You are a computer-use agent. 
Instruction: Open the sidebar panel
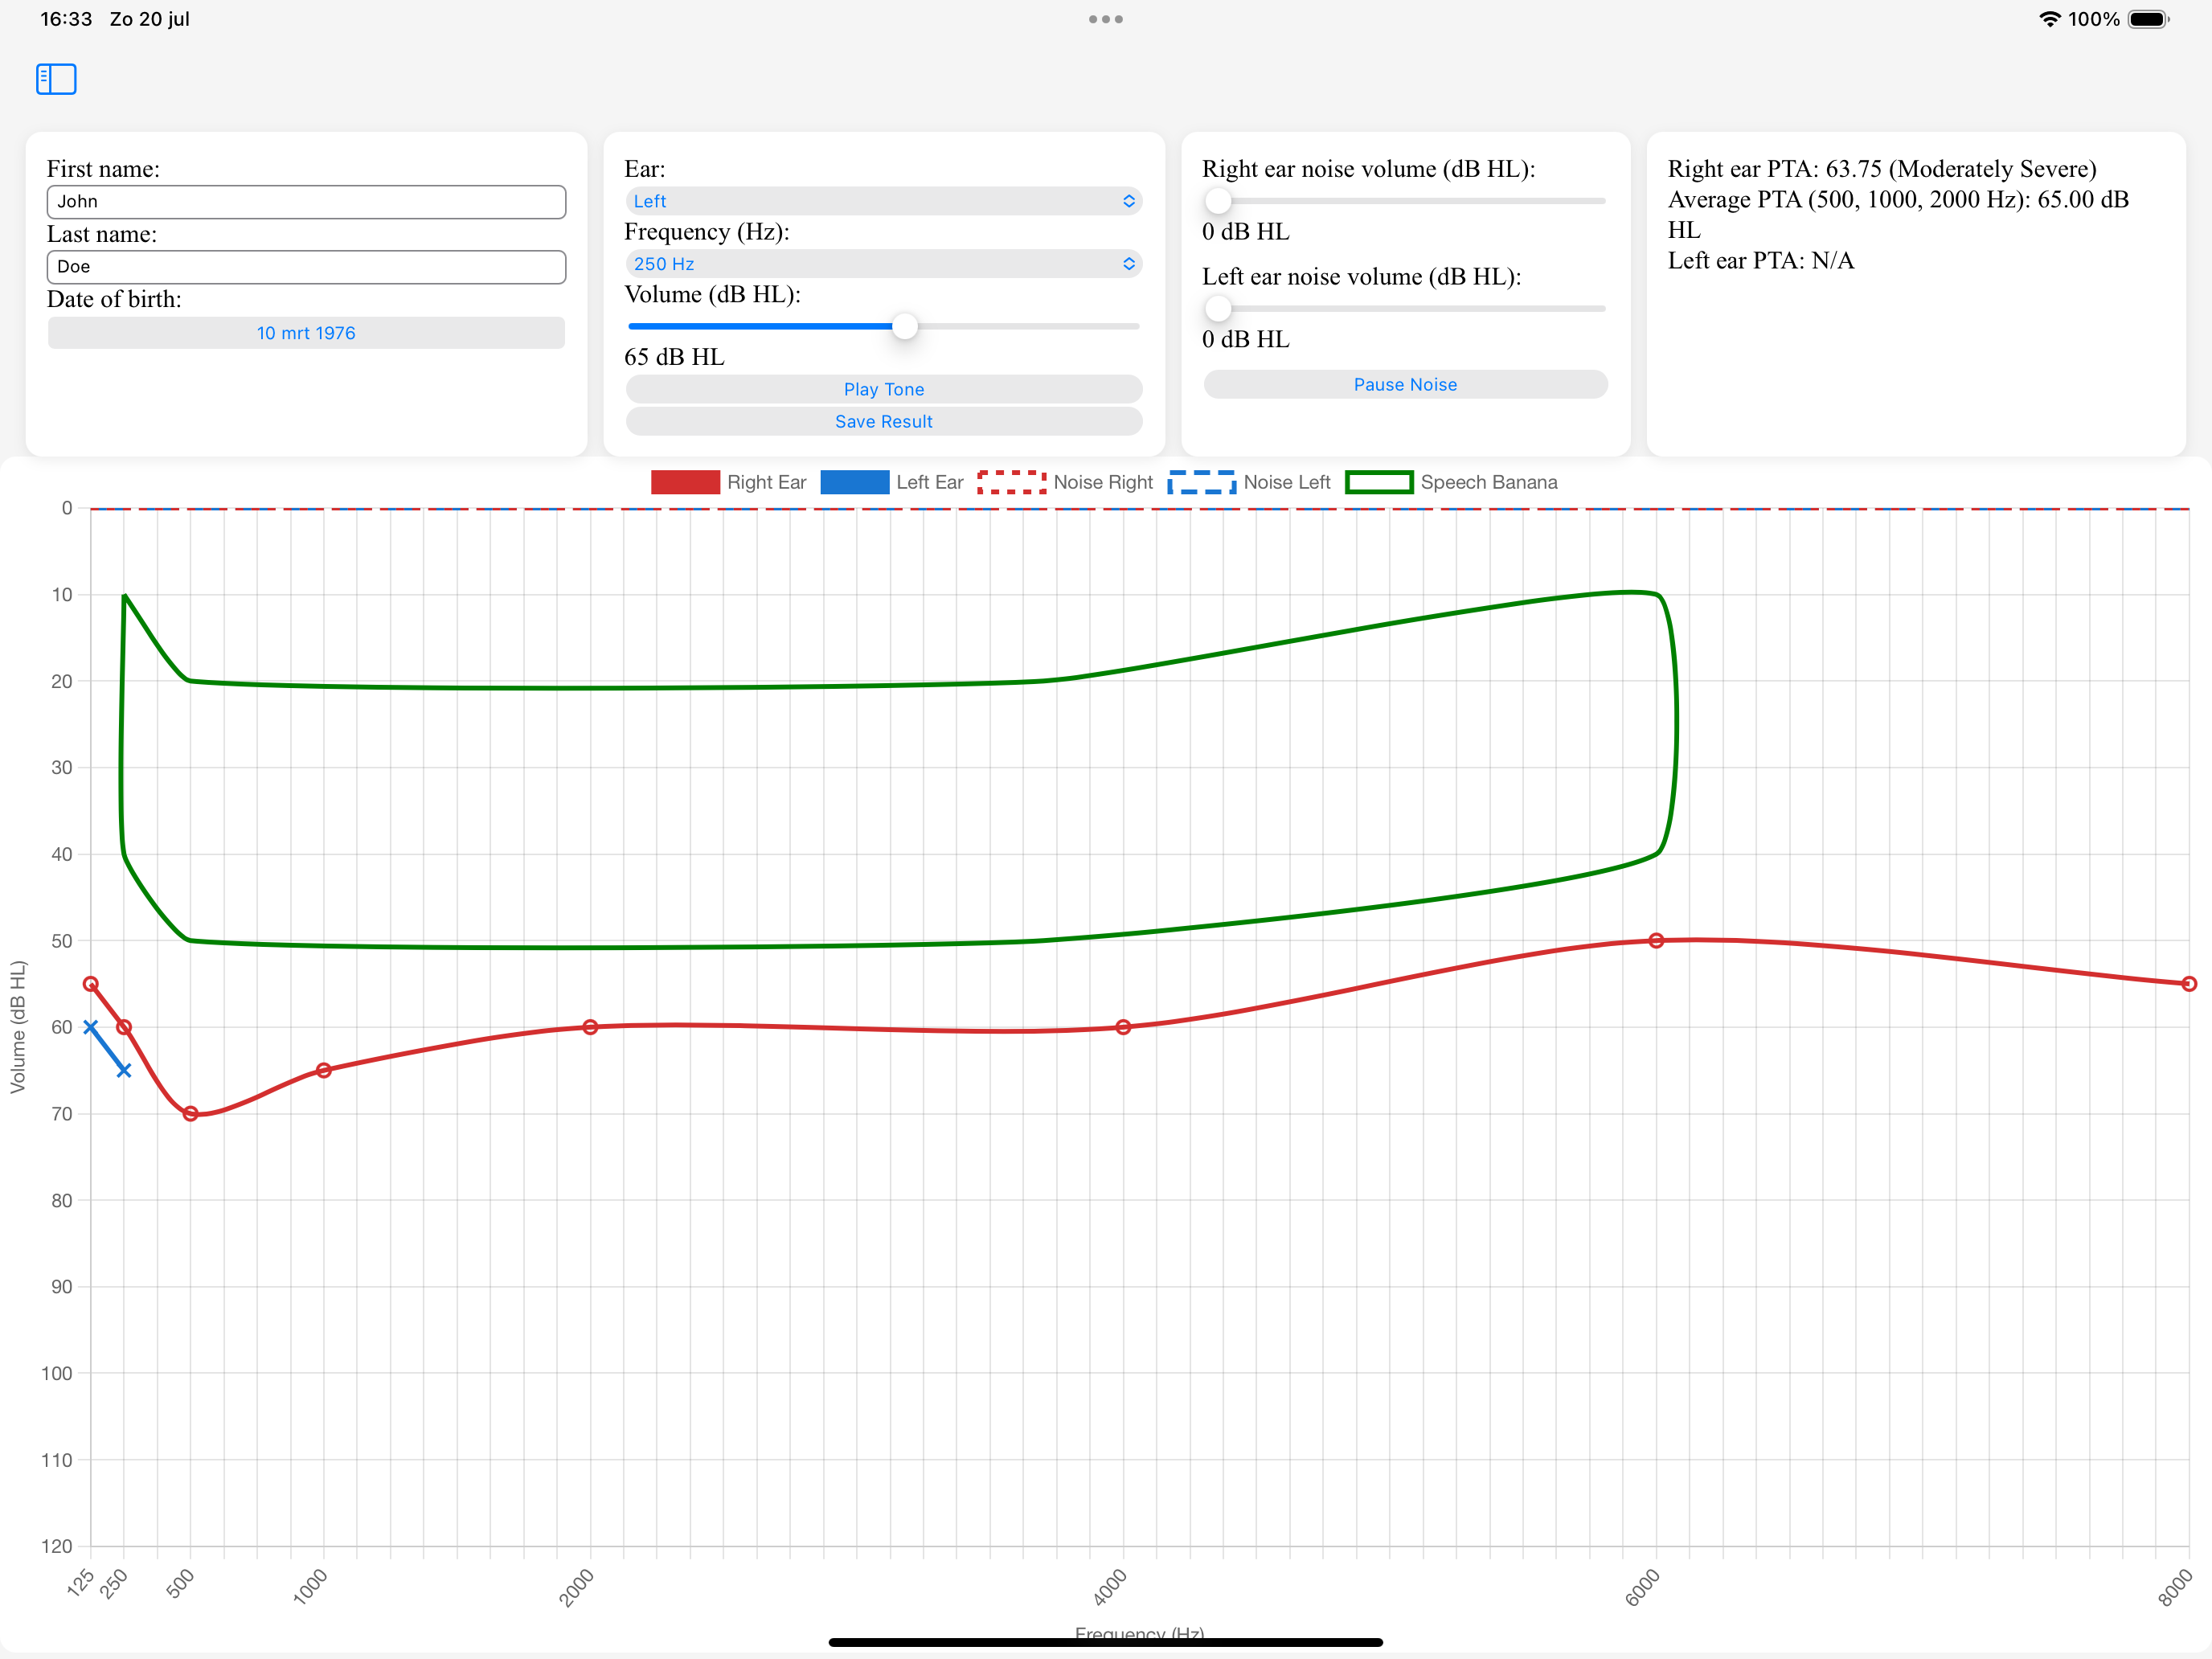[x=56, y=79]
